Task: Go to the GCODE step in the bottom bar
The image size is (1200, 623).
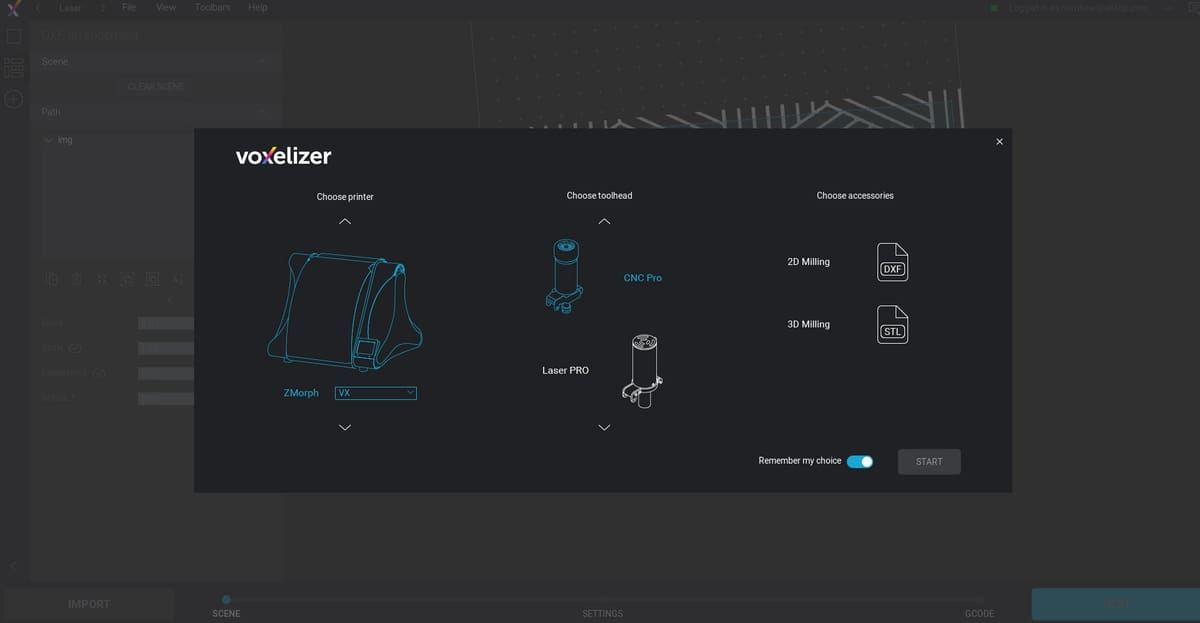Action: click(979, 614)
